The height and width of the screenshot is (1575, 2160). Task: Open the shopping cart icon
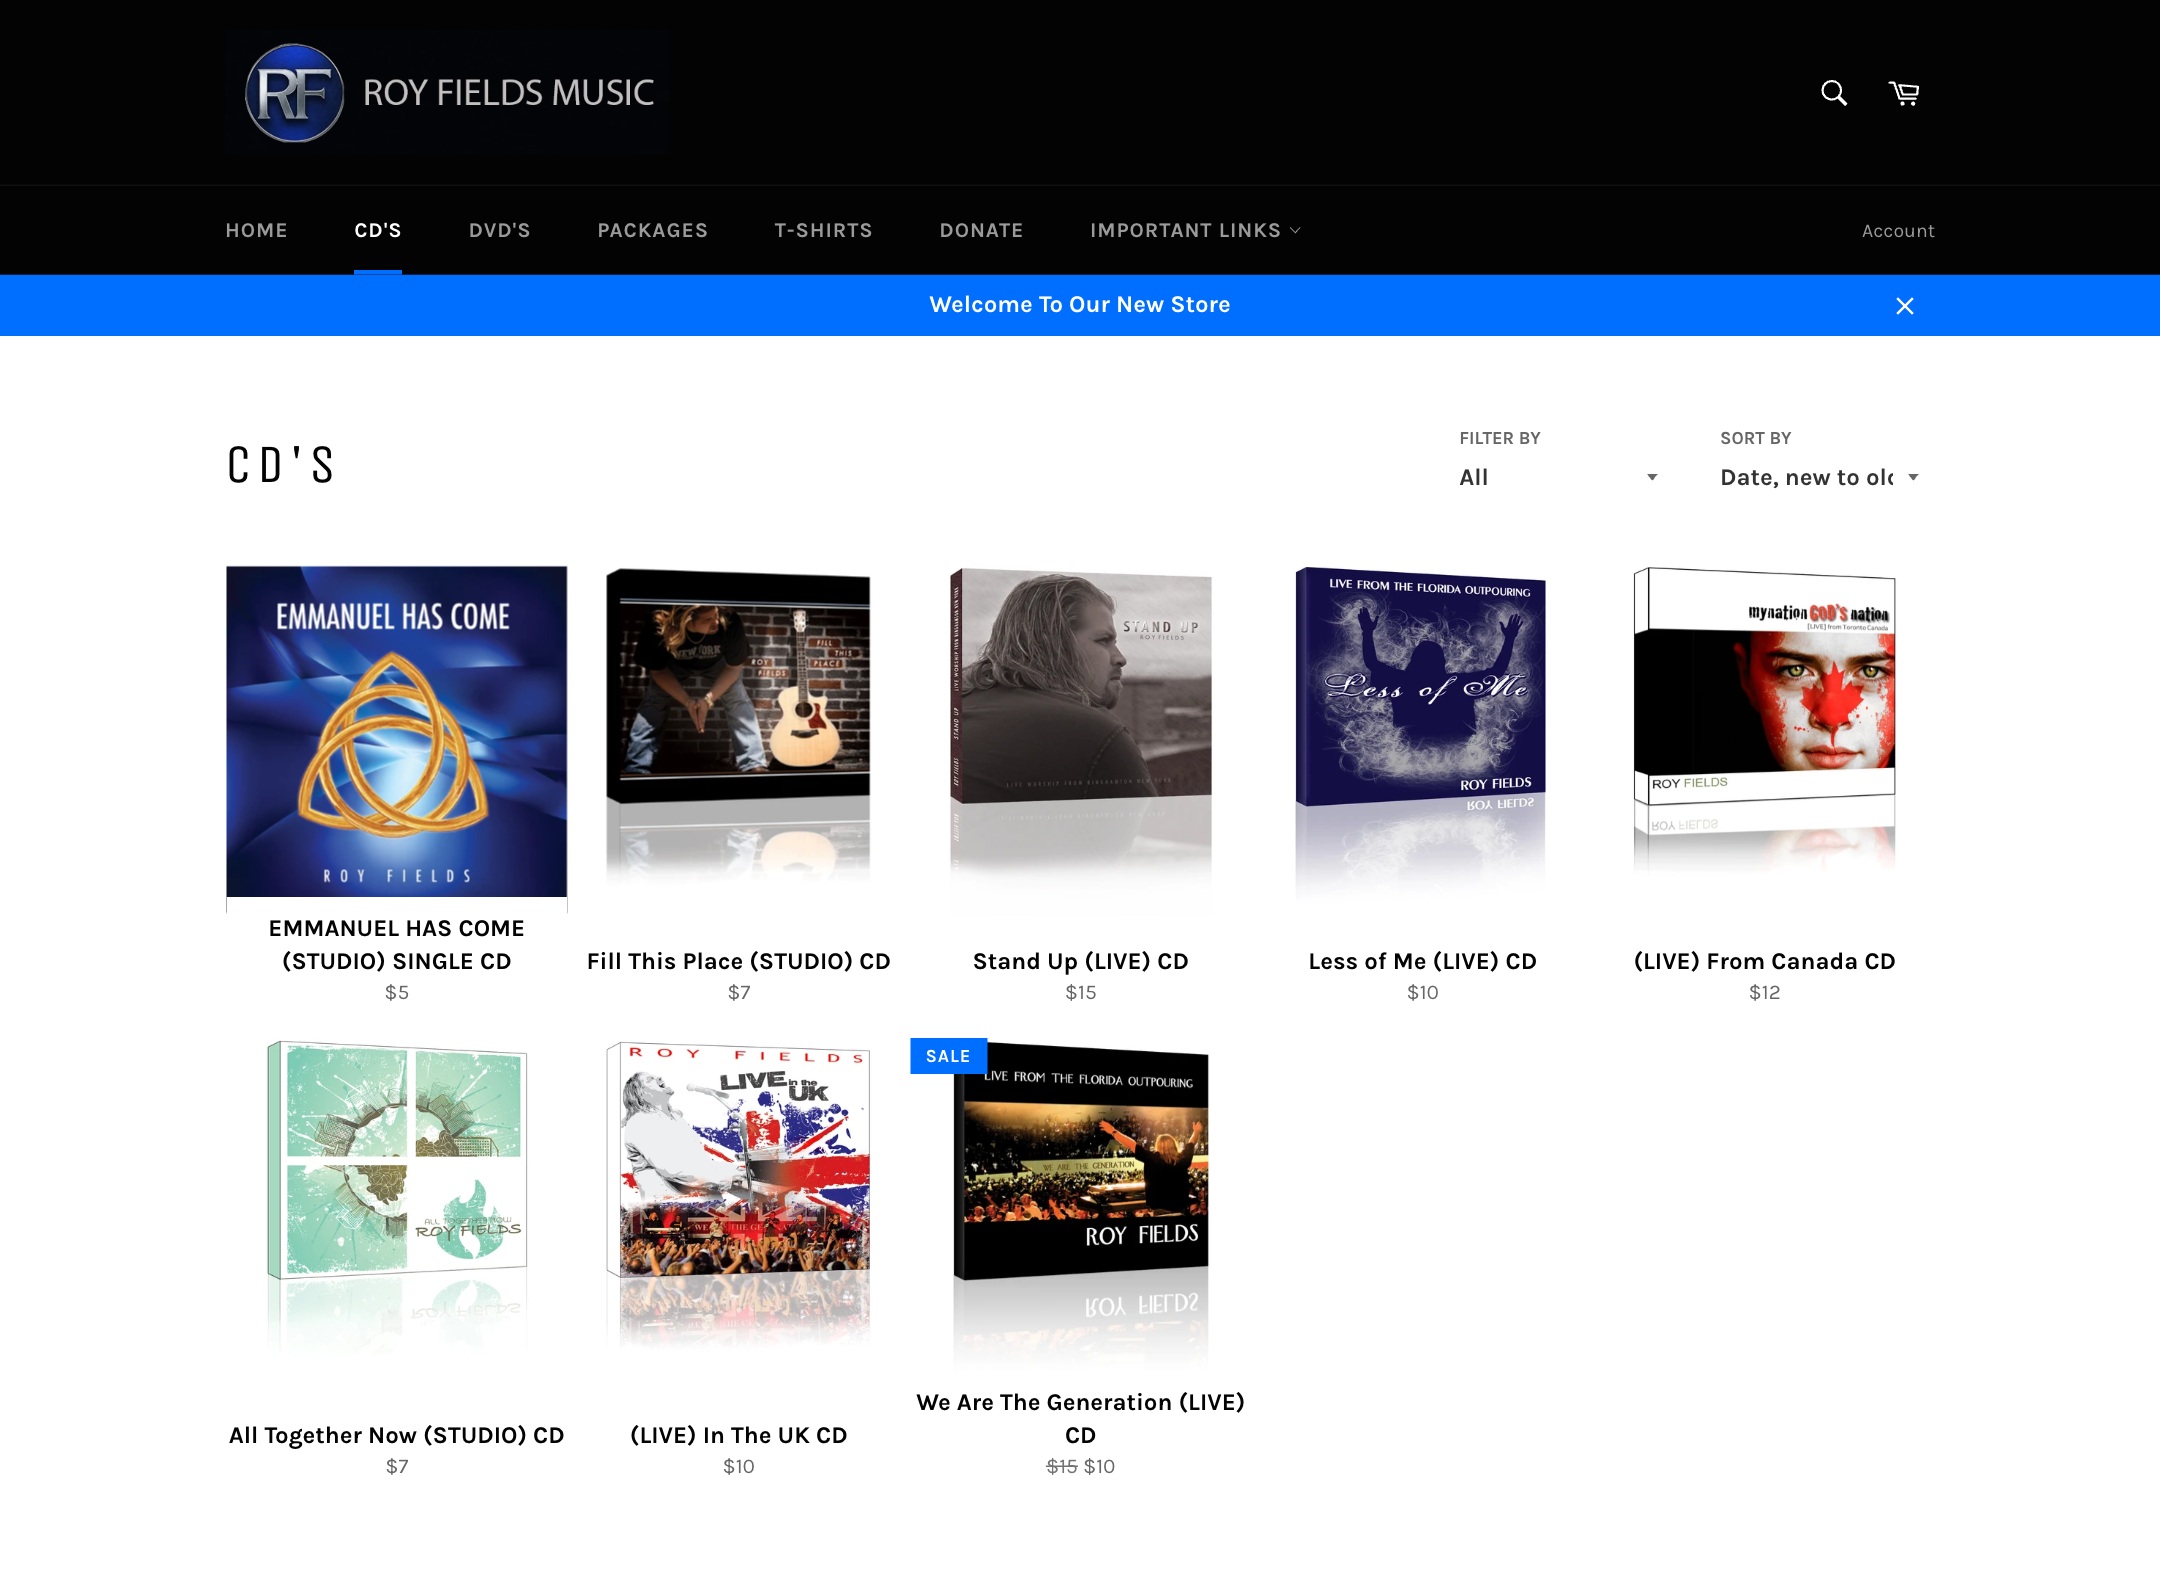pos(1904,93)
